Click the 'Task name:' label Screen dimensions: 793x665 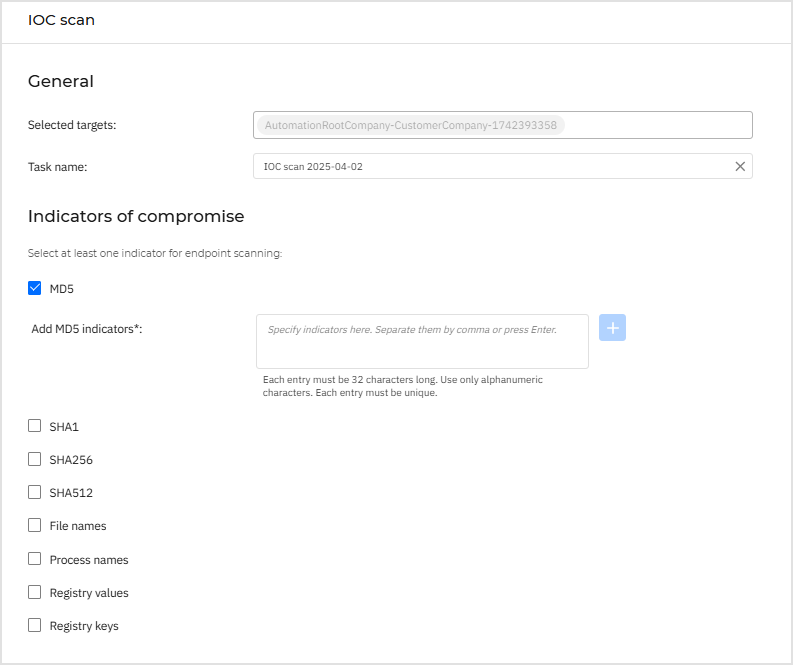click(x=58, y=167)
